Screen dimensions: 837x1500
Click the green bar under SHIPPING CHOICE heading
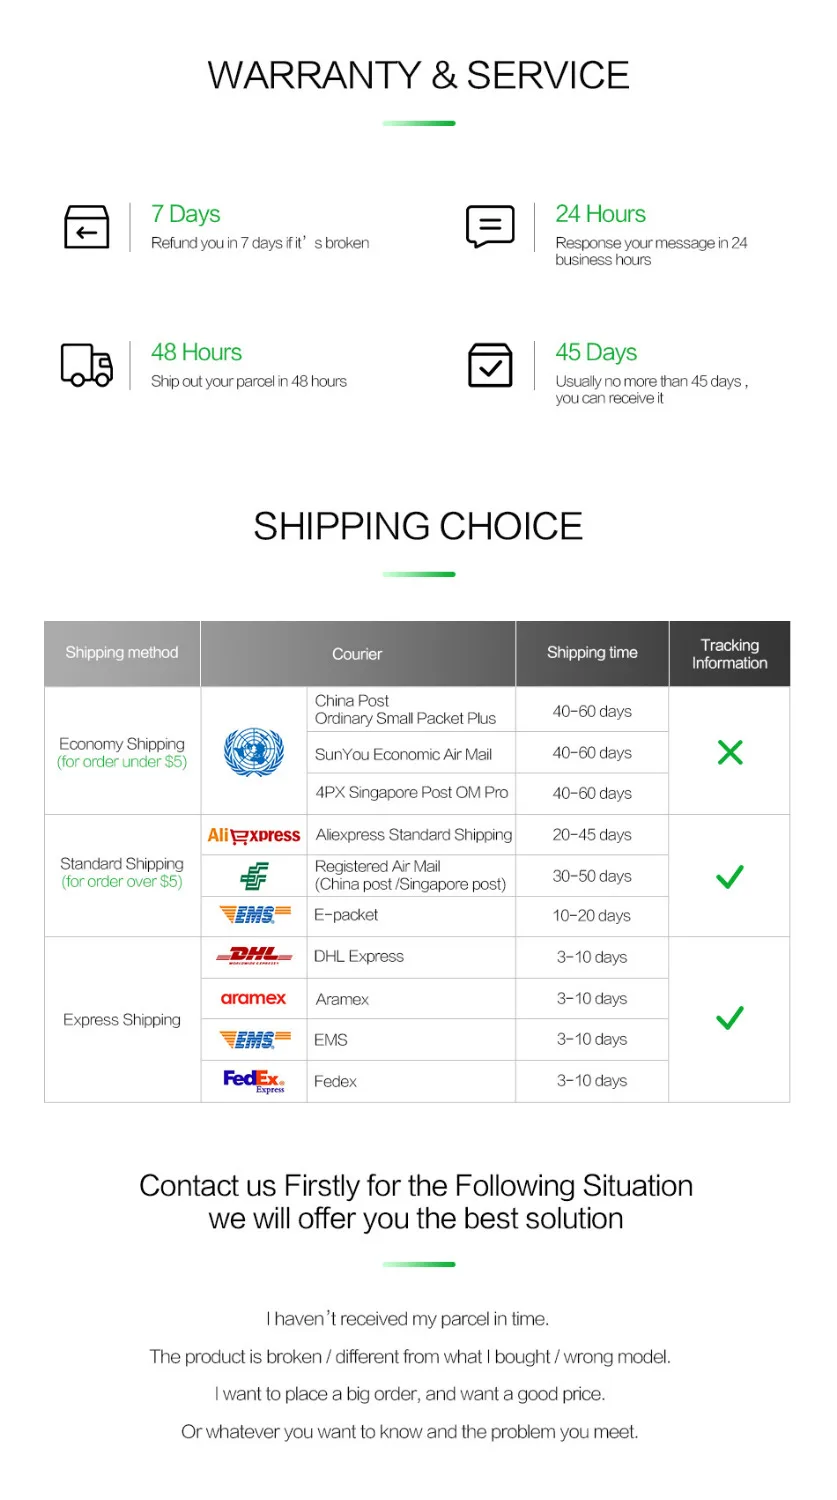[x=419, y=574]
